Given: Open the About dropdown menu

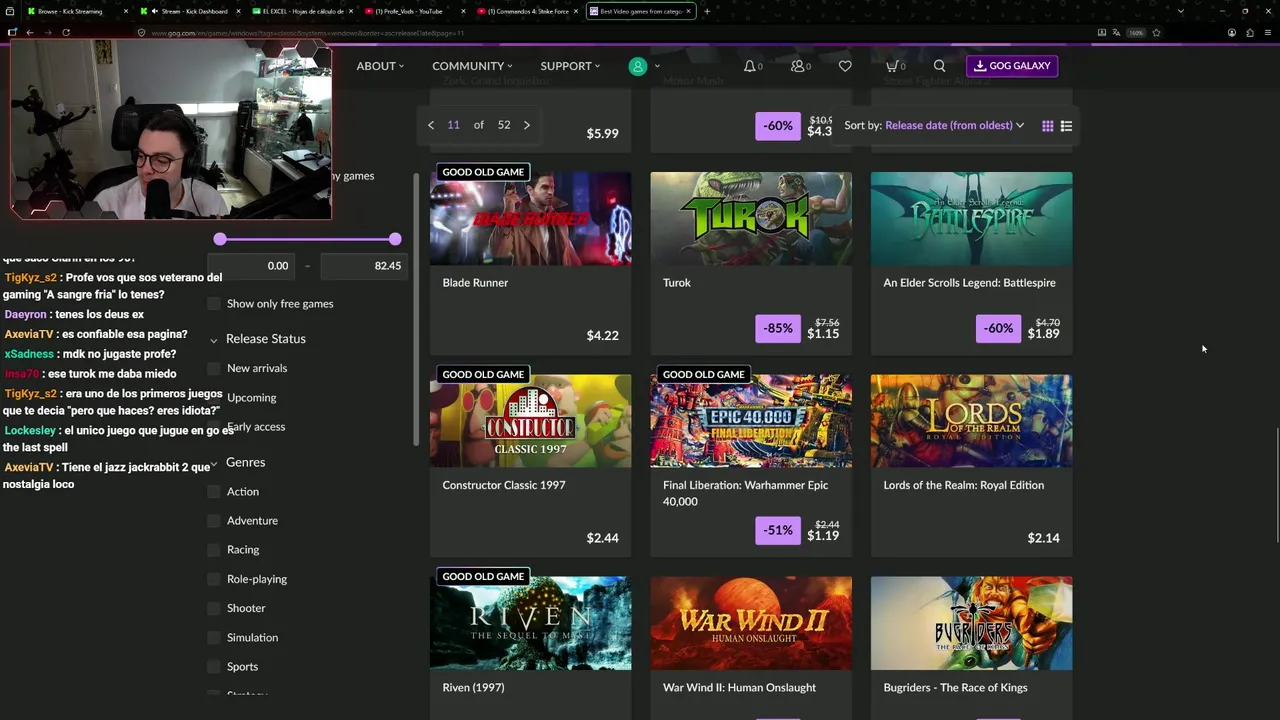Looking at the screenshot, I should [380, 66].
